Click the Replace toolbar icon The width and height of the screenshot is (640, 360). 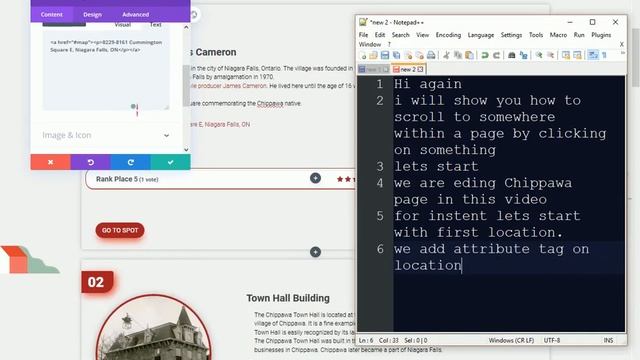click(x=523, y=55)
